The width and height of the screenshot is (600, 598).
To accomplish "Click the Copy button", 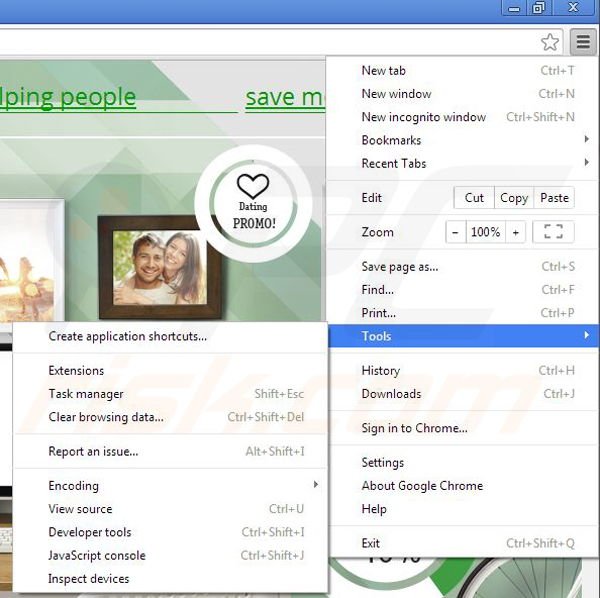I will 514,198.
